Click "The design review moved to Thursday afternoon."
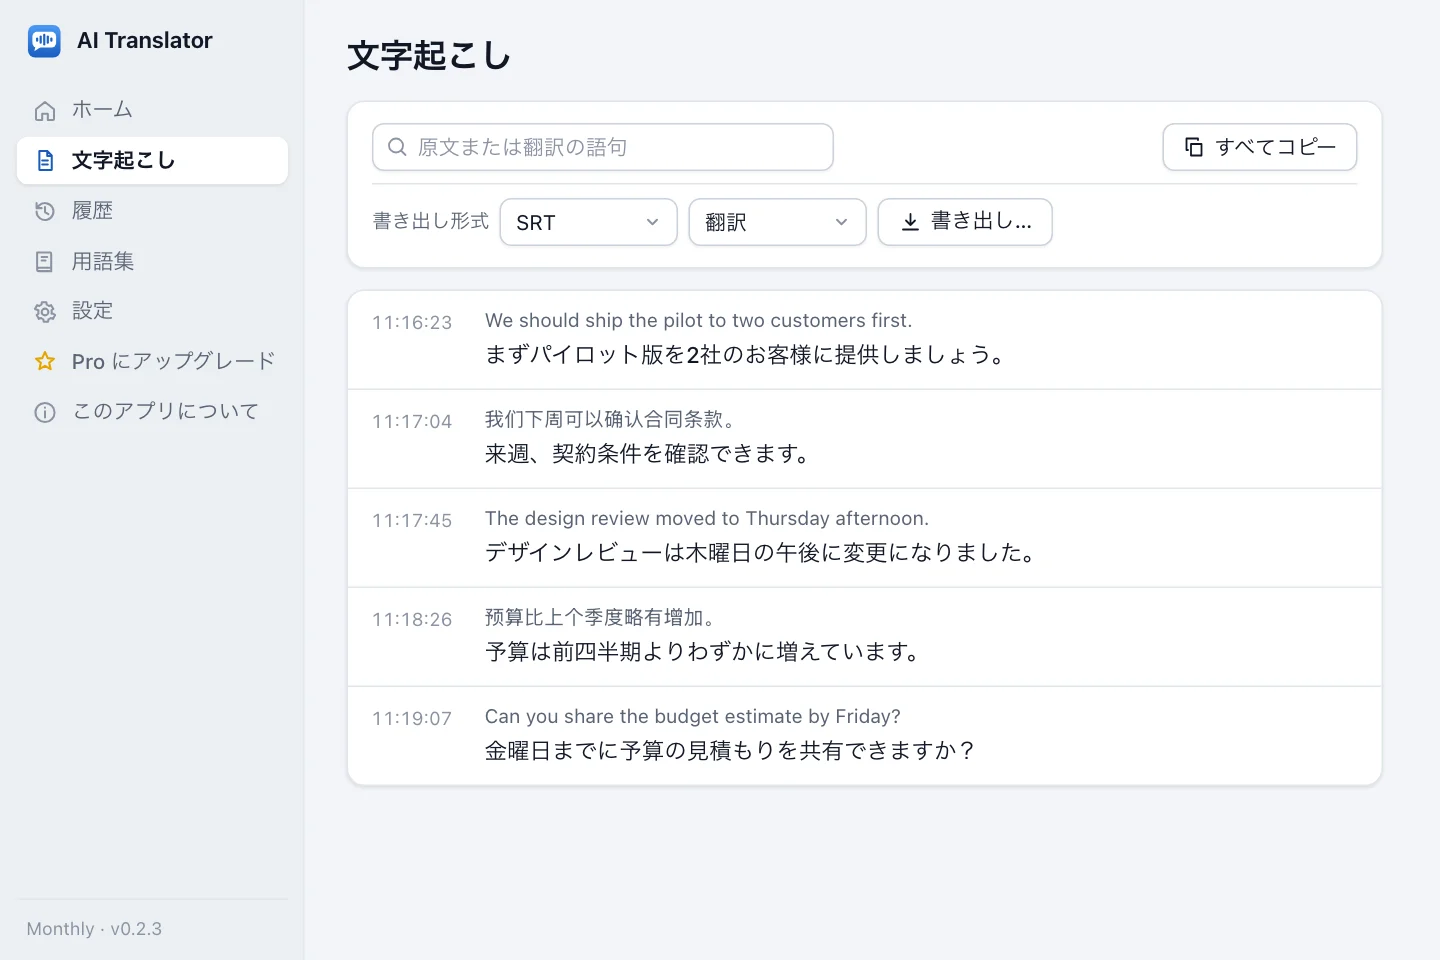This screenshot has height=960, width=1440. point(707,519)
